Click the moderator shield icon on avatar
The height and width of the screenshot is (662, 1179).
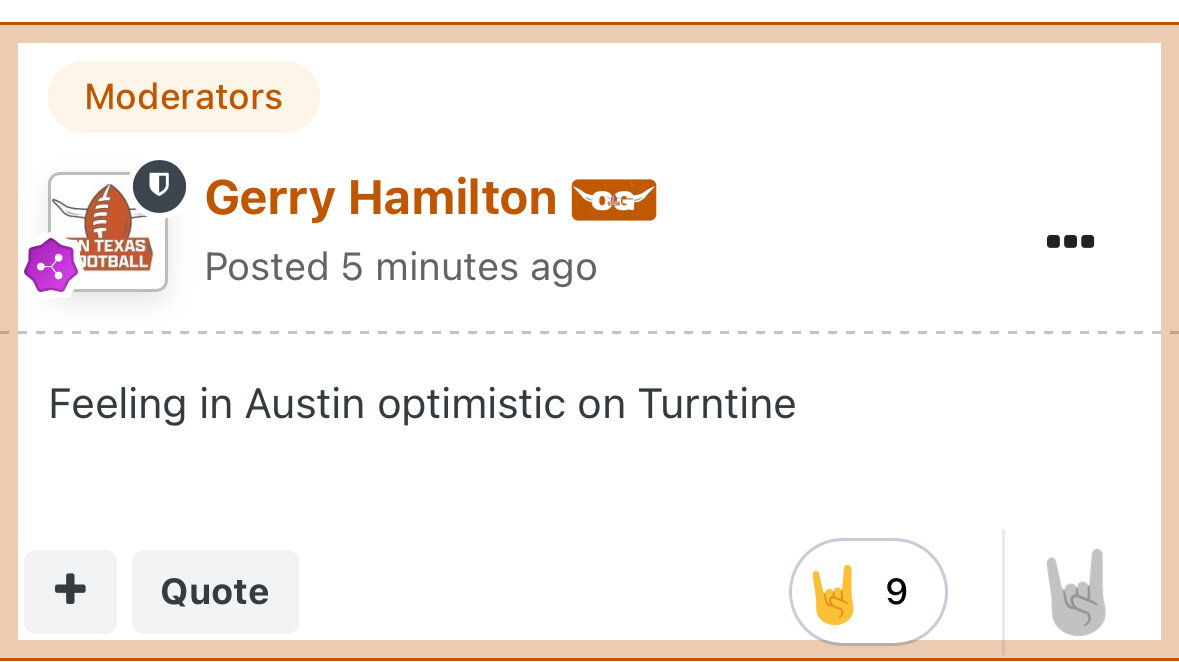pyautogui.click(x=159, y=186)
